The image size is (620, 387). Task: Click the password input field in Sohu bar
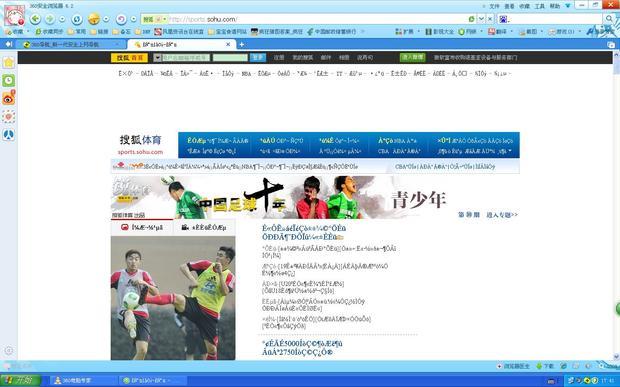[230, 58]
